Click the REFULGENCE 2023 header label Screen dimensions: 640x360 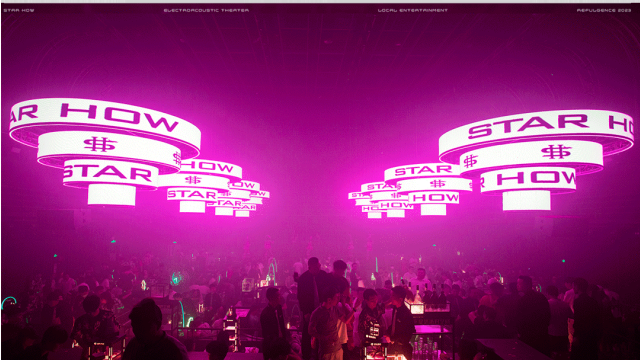point(604,10)
